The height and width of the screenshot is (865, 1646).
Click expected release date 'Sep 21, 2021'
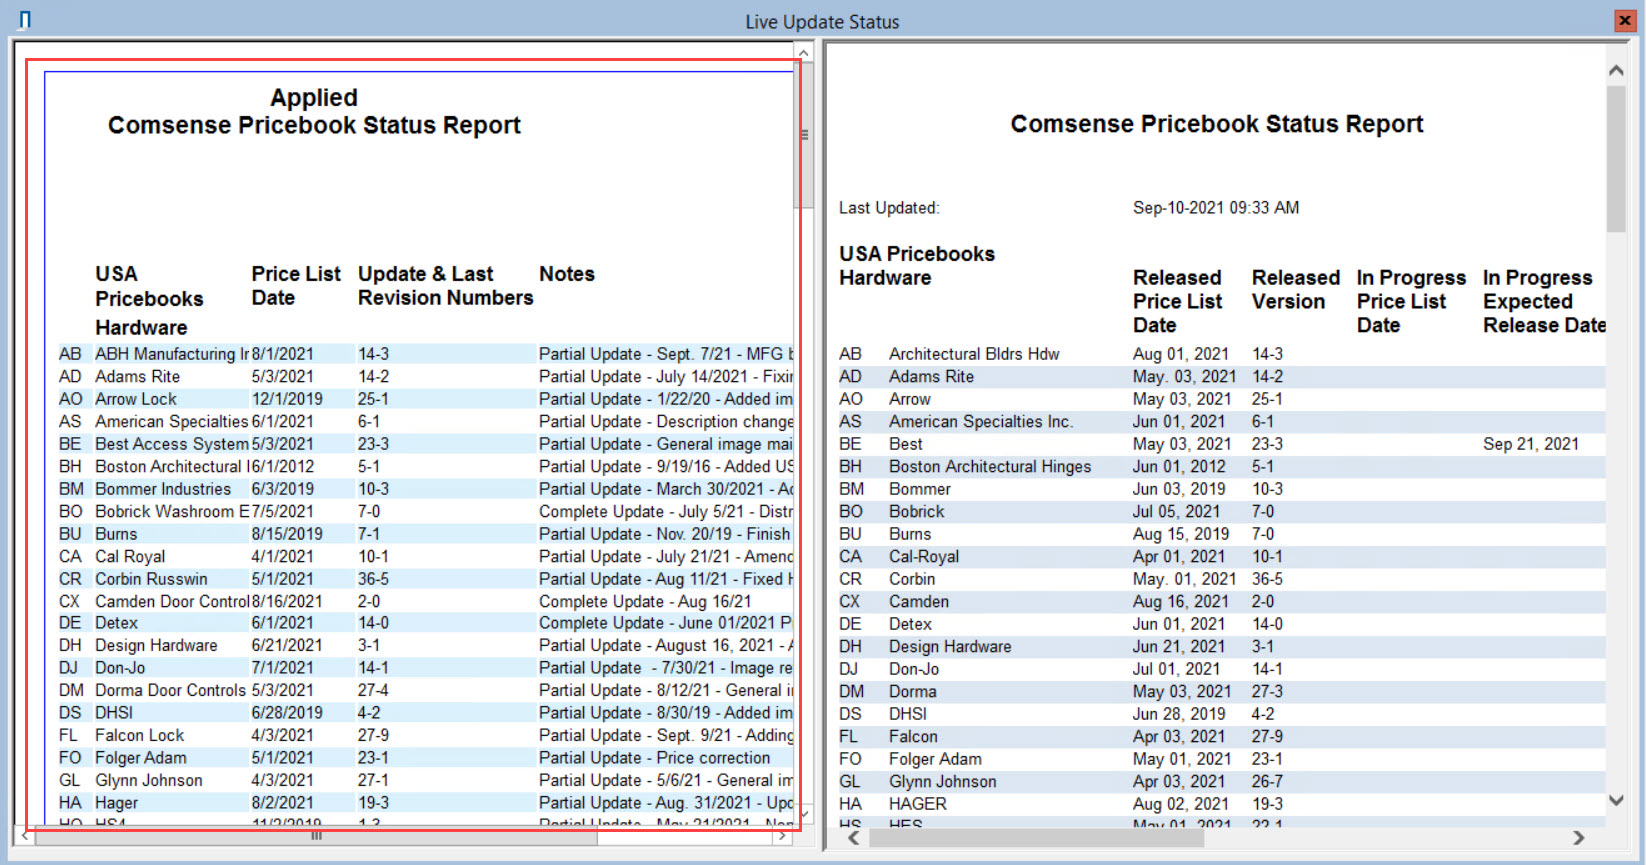pyautogui.click(x=1531, y=444)
